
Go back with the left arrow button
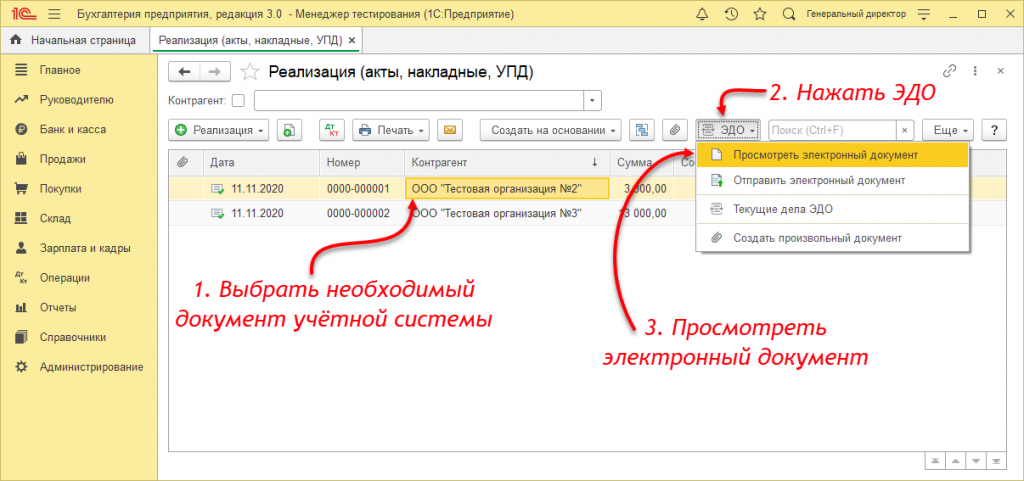pos(184,72)
